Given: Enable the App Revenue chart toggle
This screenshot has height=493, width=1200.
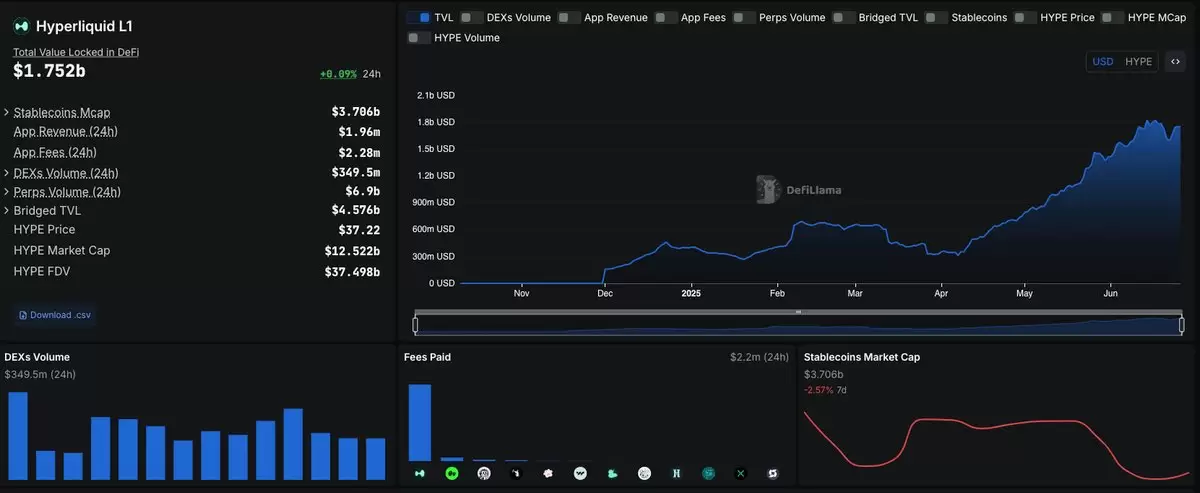Looking at the screenshot, I should (569, 17).
